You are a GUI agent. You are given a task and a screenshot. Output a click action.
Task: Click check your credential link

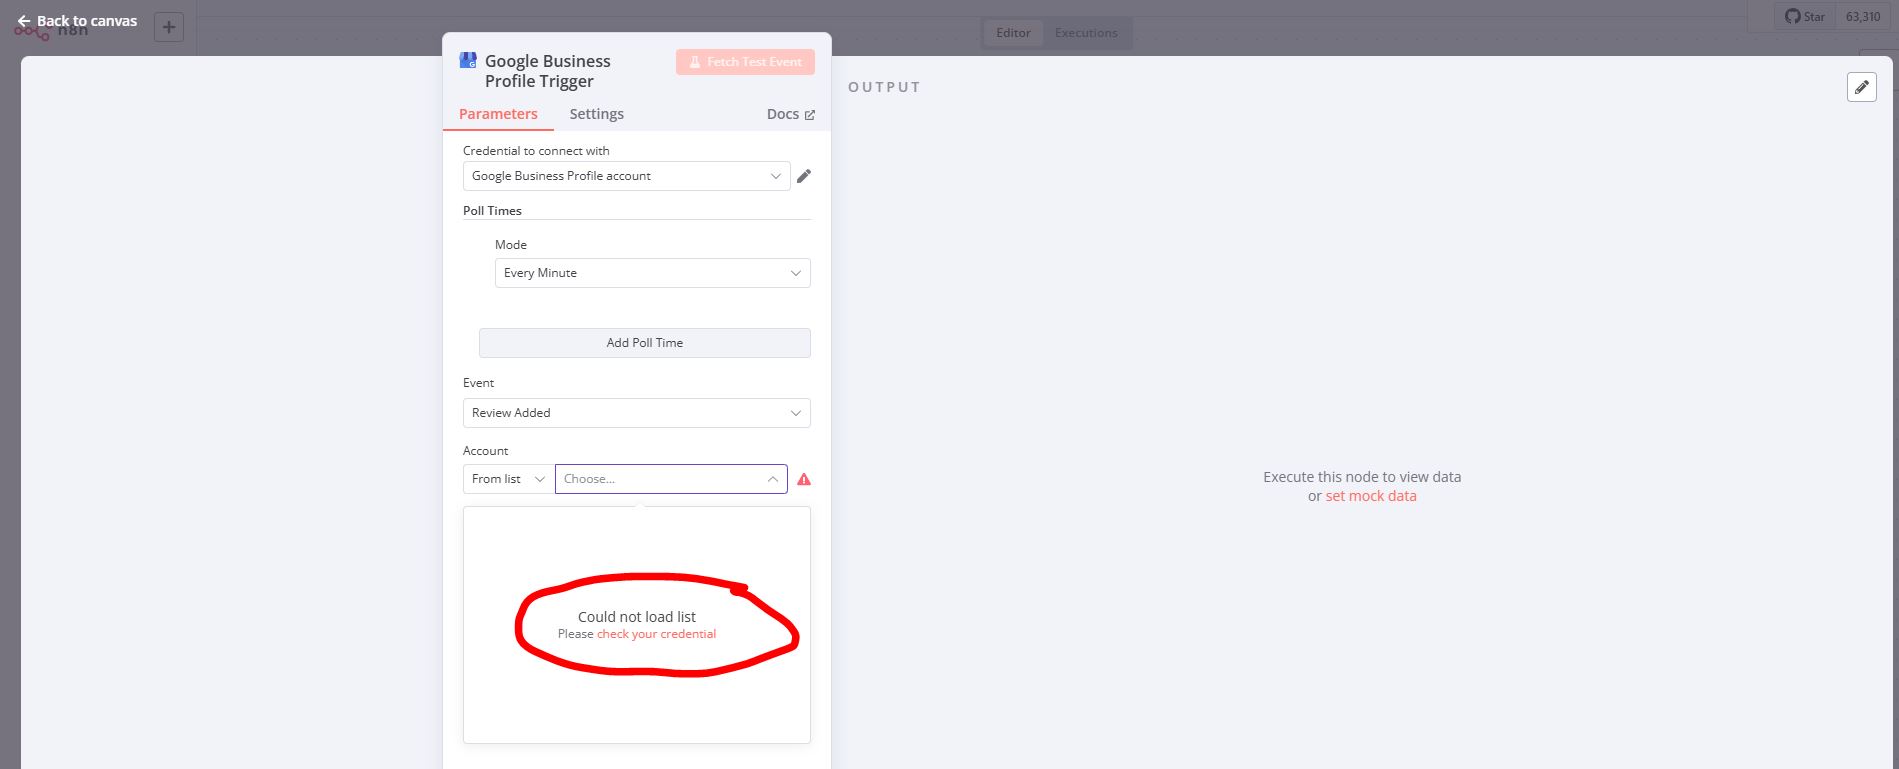tap(656, 634)
